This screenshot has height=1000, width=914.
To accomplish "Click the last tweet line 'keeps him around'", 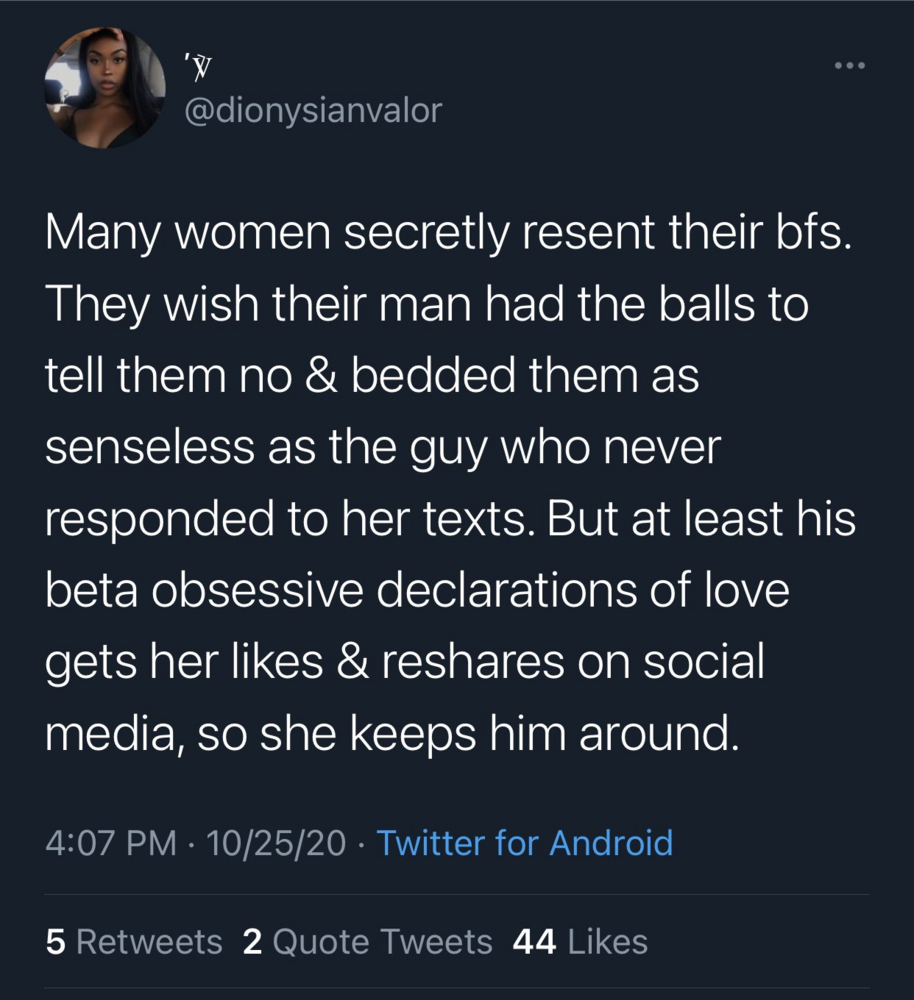I will click(x=392, y=734).
